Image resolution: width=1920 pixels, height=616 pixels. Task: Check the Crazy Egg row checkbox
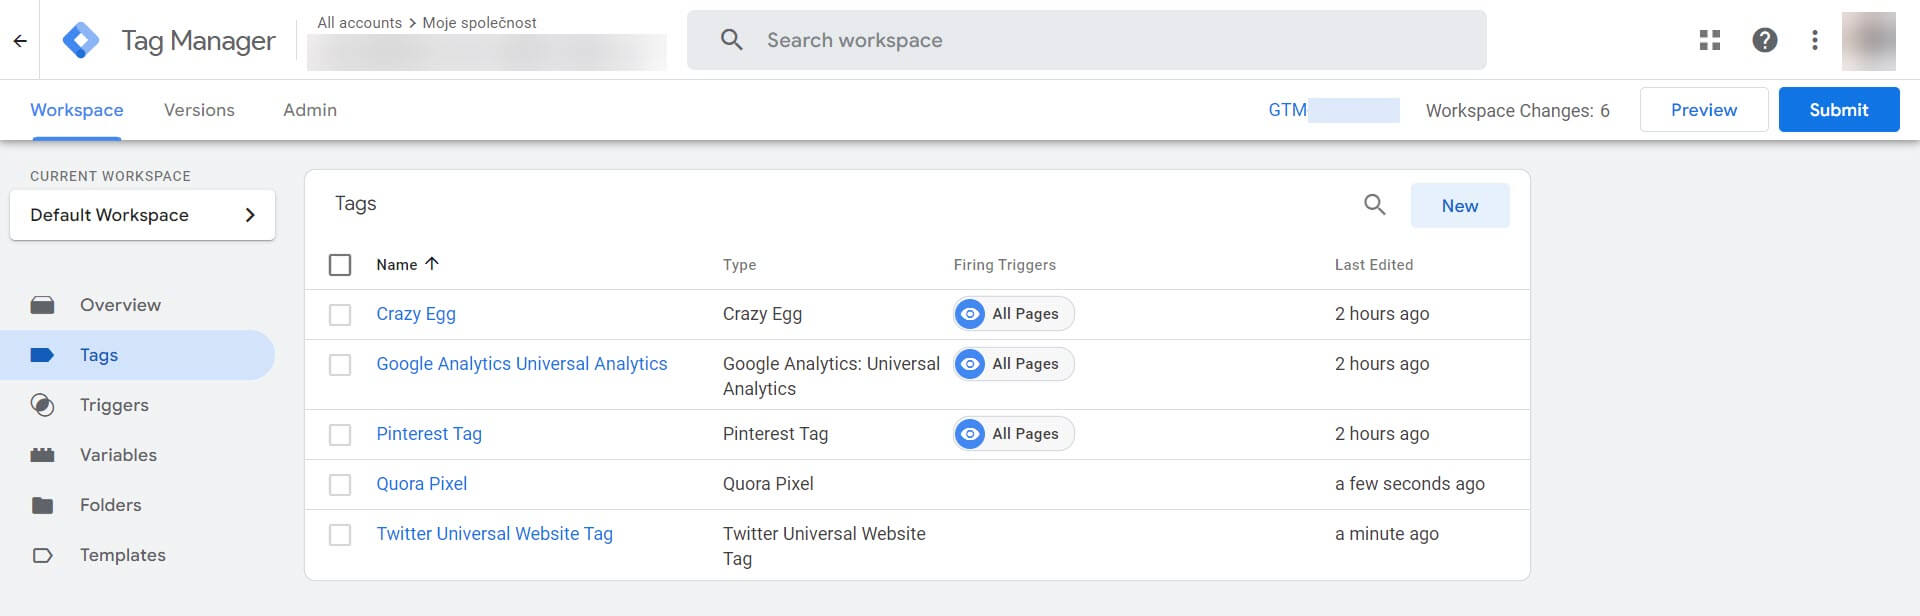[340, 315]
